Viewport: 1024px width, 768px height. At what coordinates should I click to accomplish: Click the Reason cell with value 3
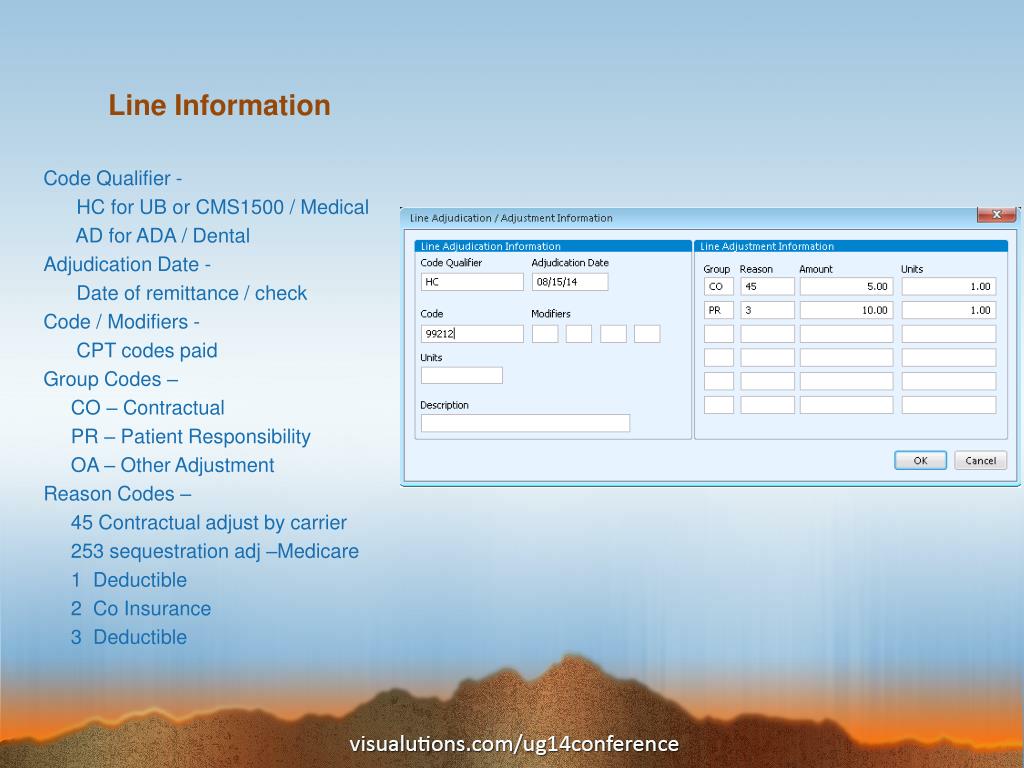coord(767,311)
